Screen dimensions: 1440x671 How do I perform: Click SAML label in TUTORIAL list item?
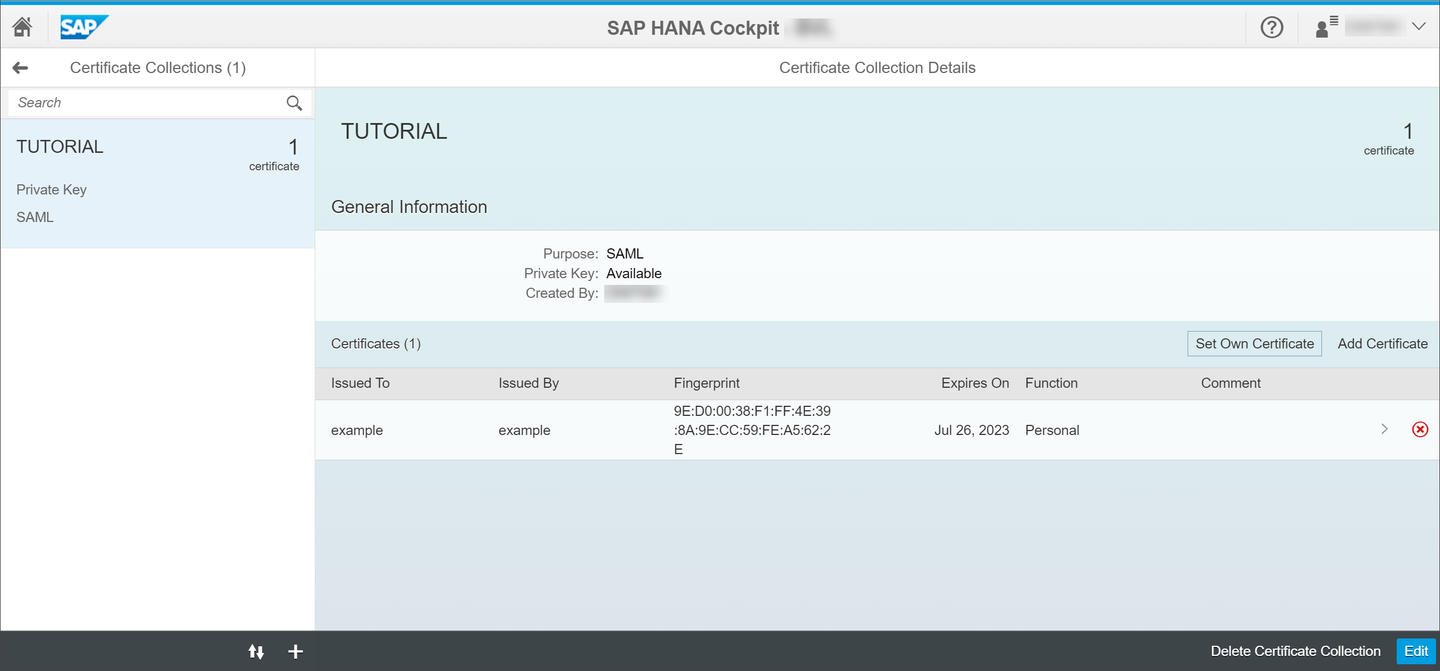tap(35, 217)
